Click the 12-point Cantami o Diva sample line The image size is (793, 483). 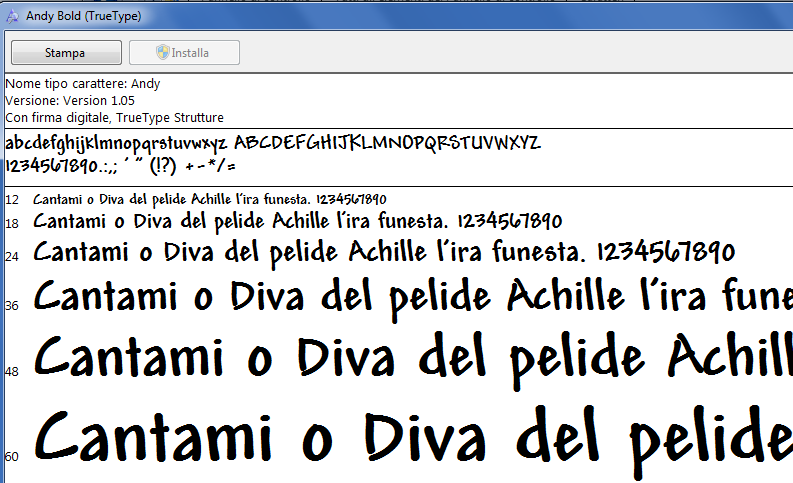click(210, 200)
